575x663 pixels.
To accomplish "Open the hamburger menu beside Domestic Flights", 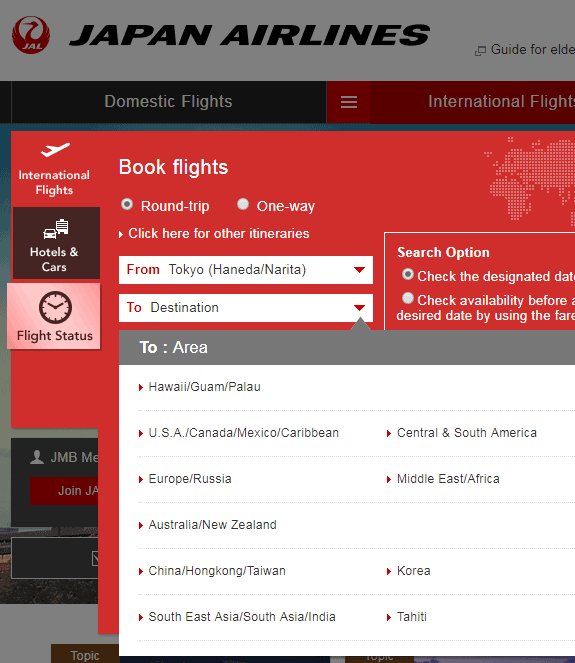I will pyautogui.click(x=349, y=102).
